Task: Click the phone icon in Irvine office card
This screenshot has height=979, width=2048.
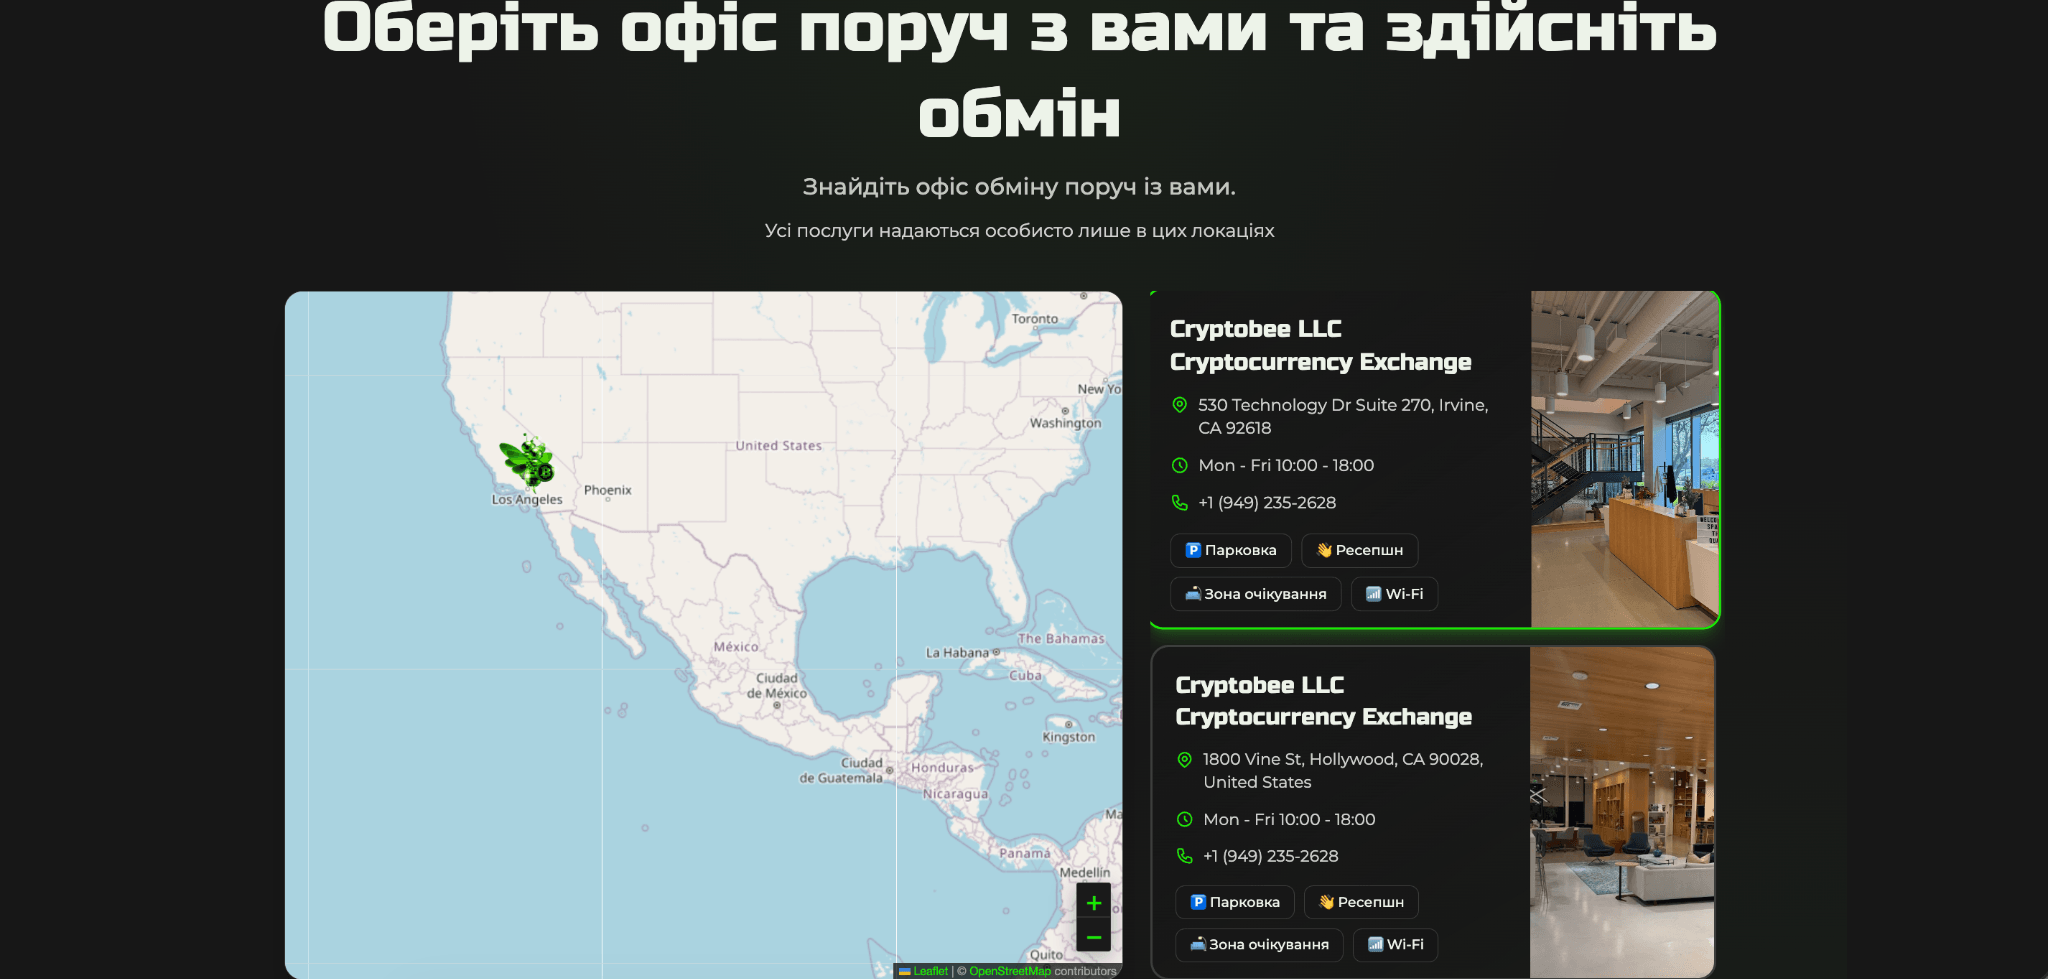Action: coord(1180,503)
